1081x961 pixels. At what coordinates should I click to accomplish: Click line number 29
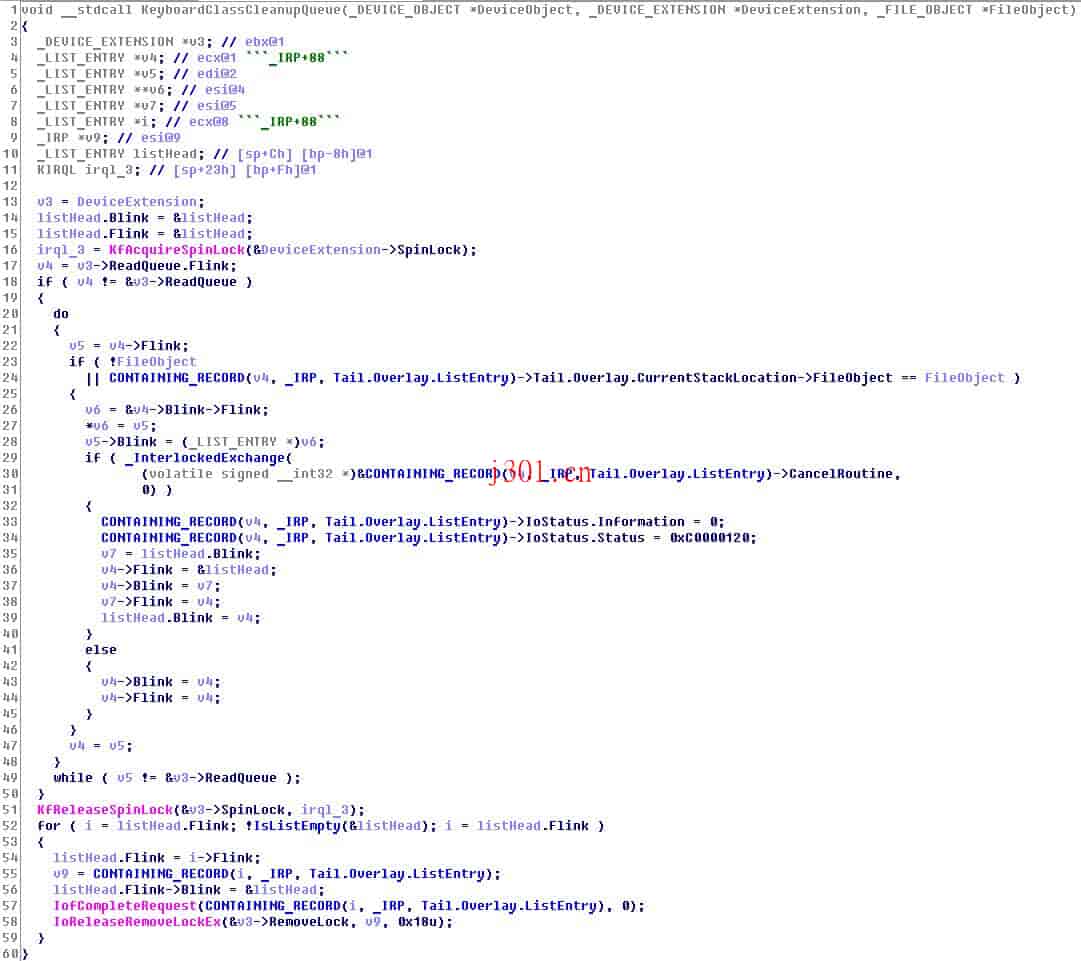(x=10, y=458)
